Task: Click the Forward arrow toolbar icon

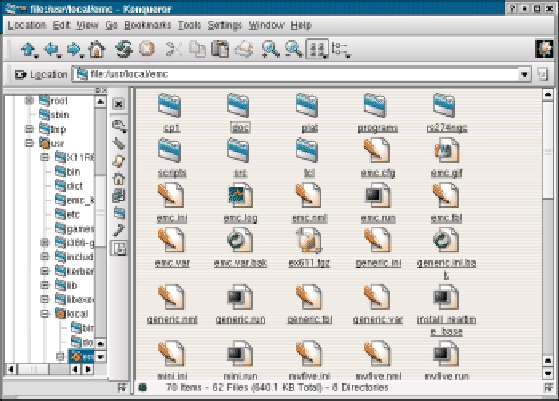Action: [x=73, y=49]
